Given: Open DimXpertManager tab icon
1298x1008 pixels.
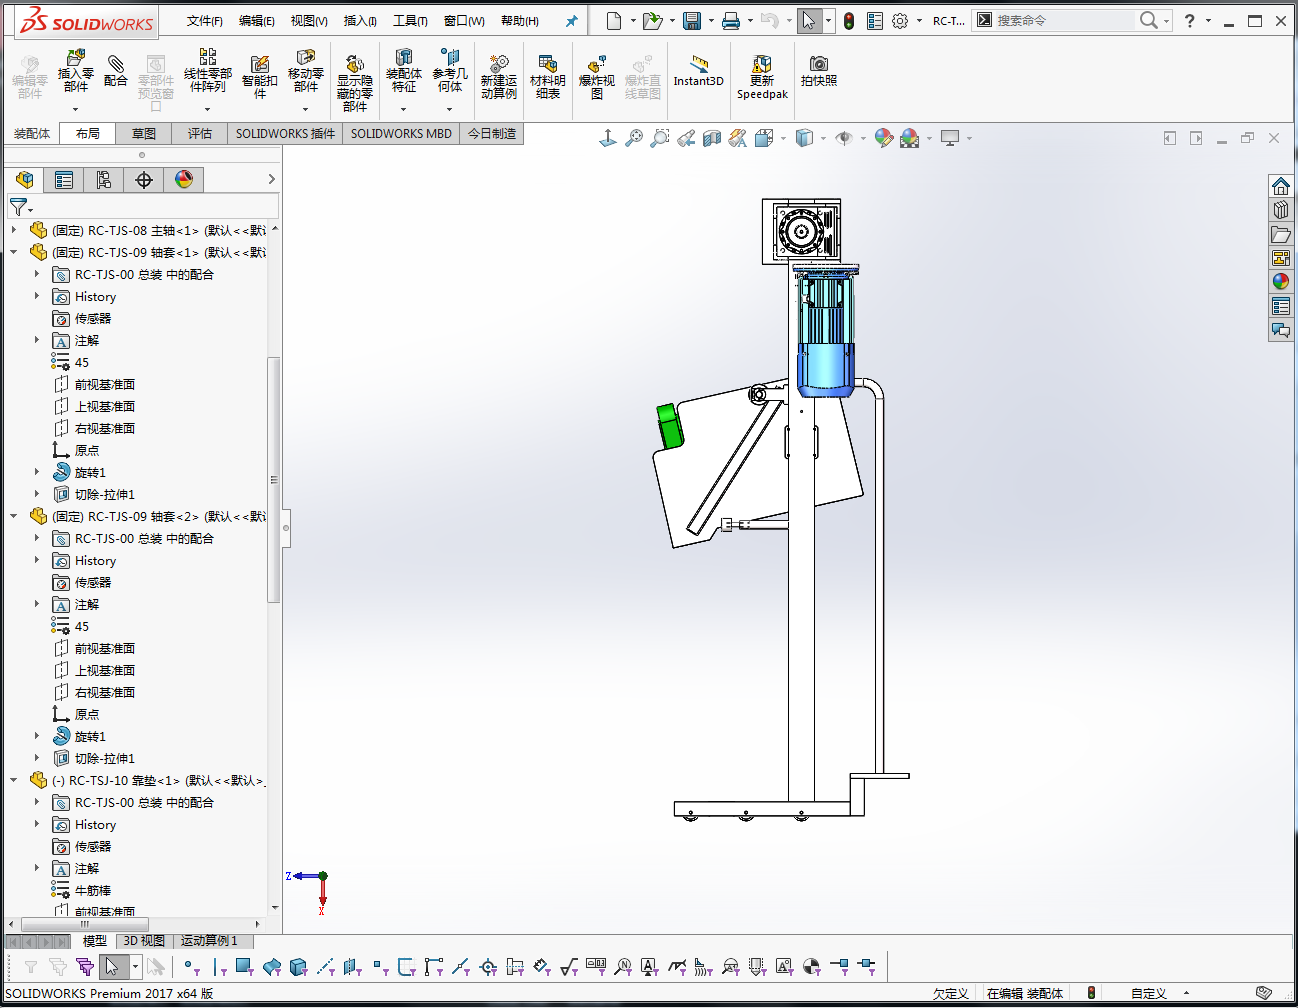Looking at the screenshot, I should click(x=144, y=180).
